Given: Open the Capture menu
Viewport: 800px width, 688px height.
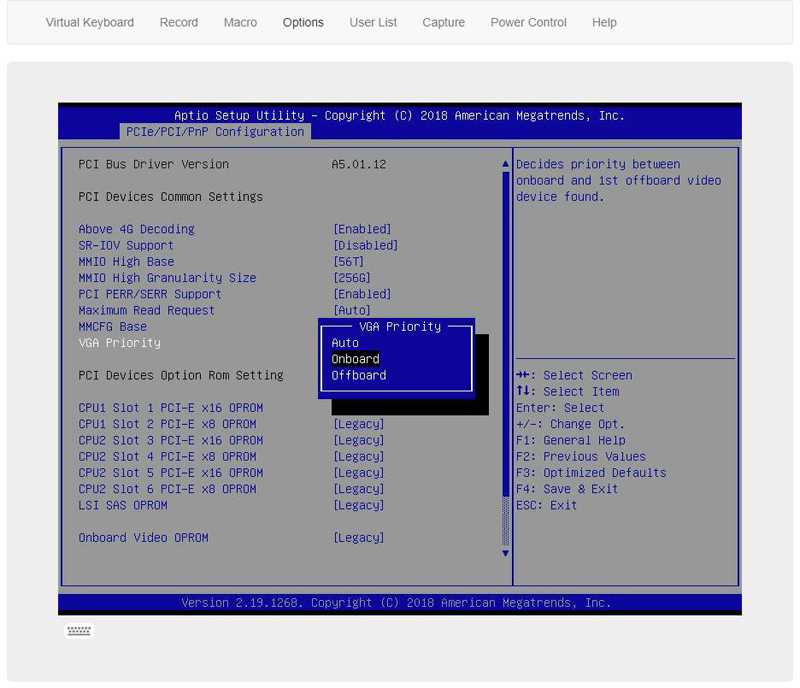Looking at the screenshot, I should point(444,22).
